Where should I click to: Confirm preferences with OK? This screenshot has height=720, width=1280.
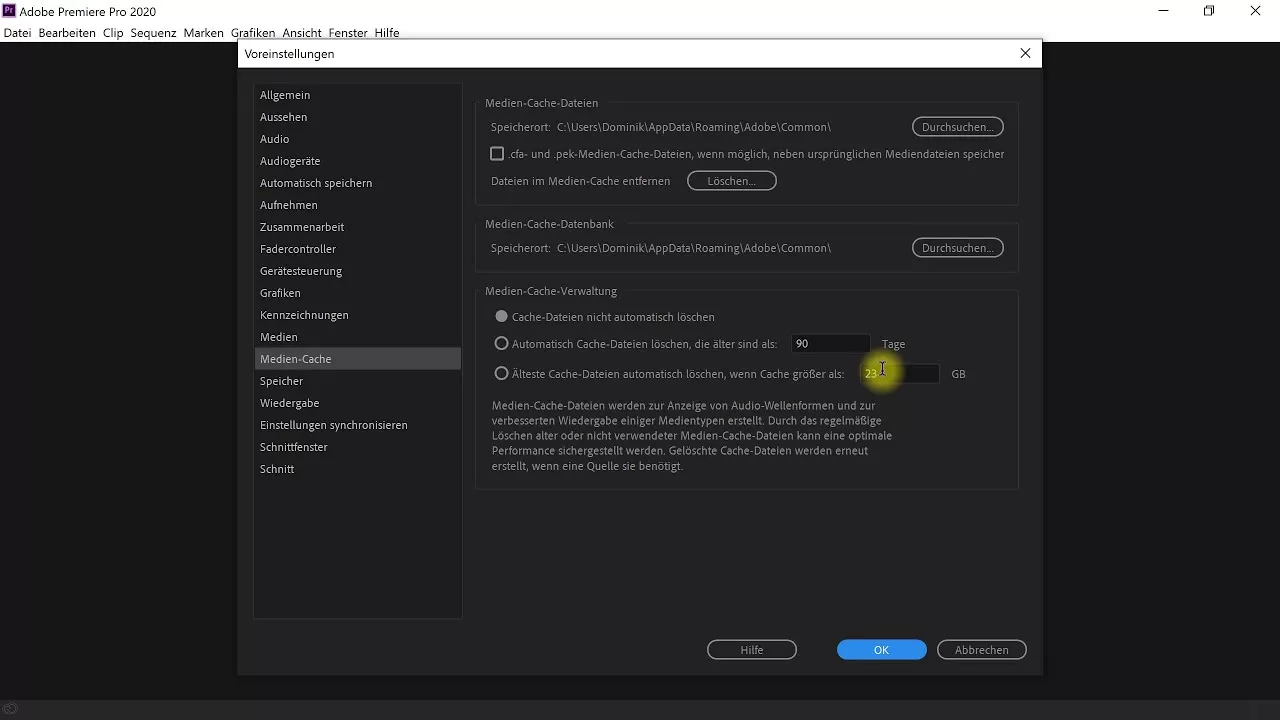pos(881,649)
